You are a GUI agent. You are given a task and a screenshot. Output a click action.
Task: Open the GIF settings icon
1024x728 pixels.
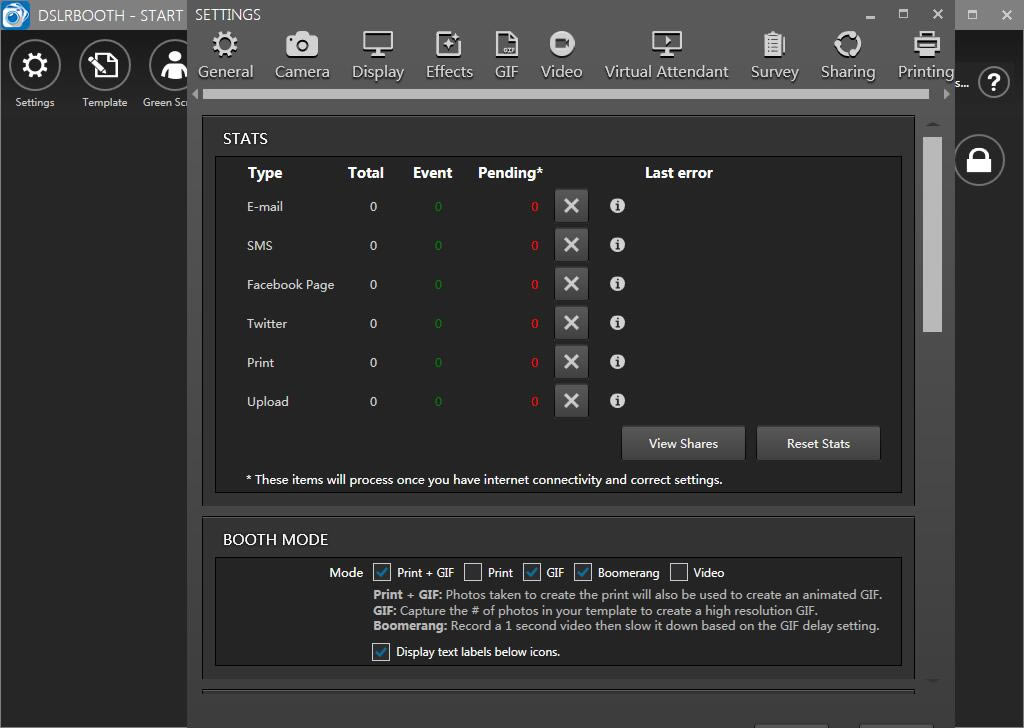coord(506,52)
